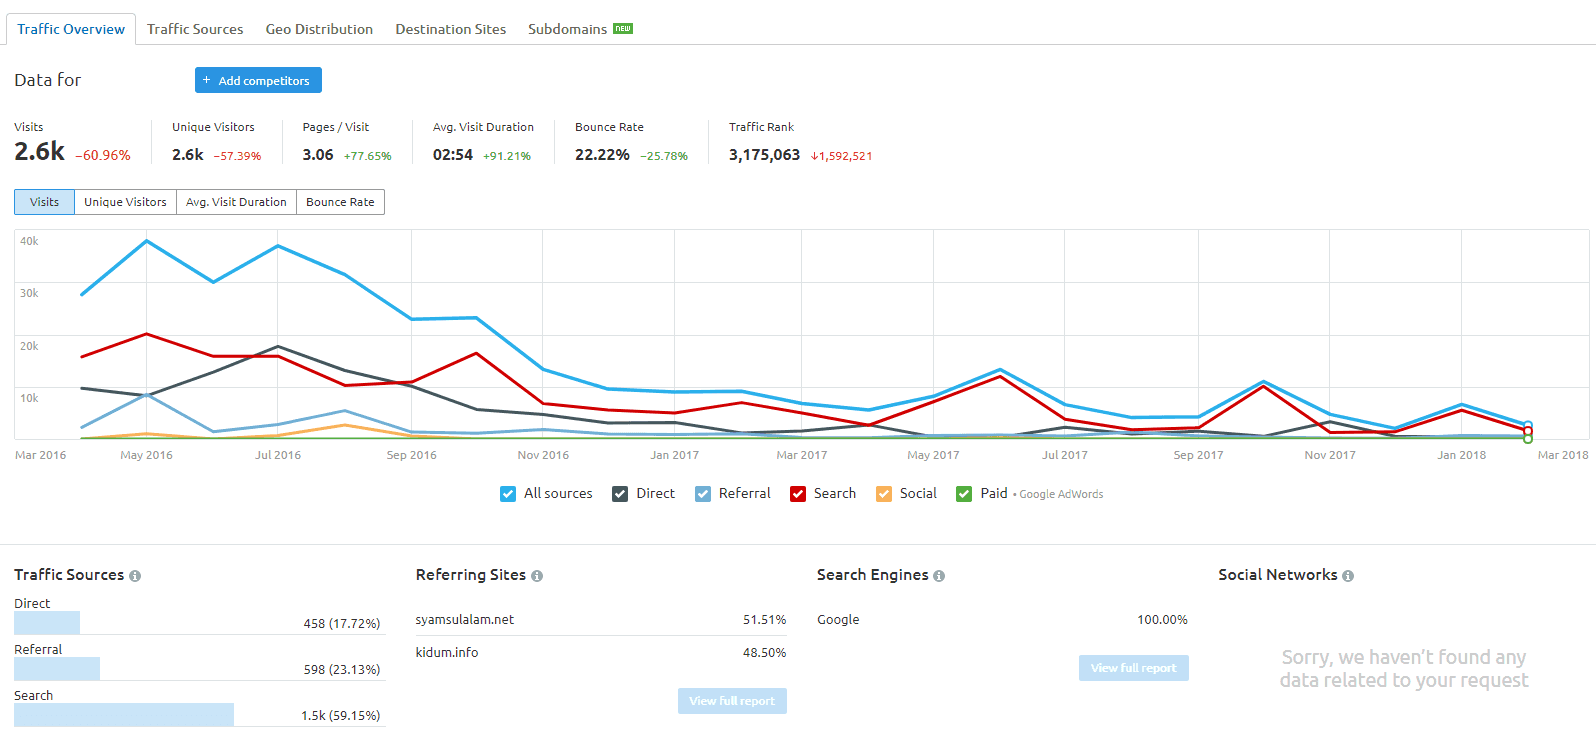Click the Direct traffic source bar
The width and height of the screenshot is (1596, 736).
tap(47, 623)
